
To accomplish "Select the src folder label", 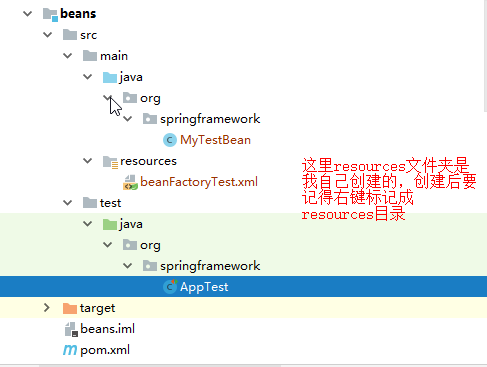I will coord(88,35).
